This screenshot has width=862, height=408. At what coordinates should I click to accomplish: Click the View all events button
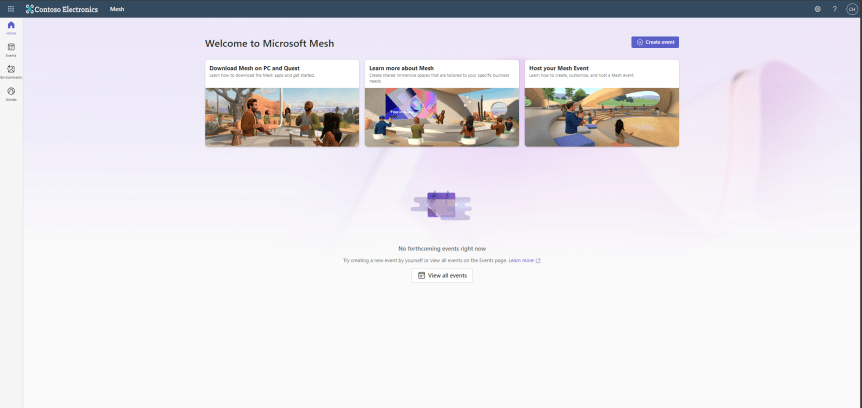442,275
